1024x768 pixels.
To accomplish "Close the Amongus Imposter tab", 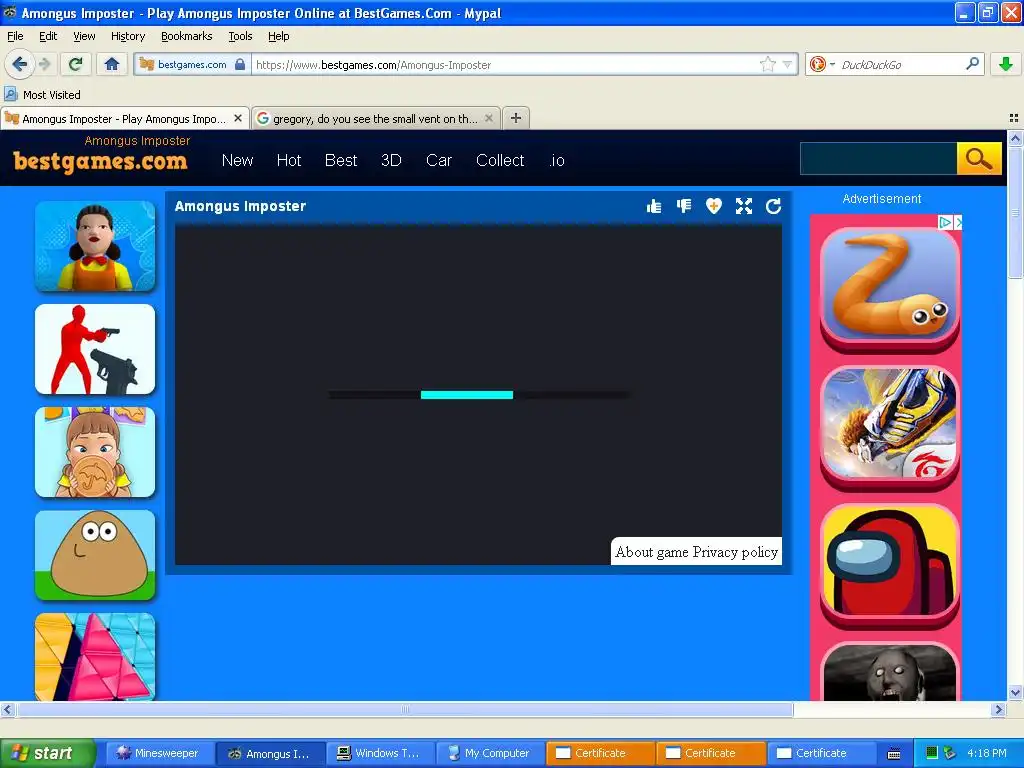I will [x=238, y=118].
